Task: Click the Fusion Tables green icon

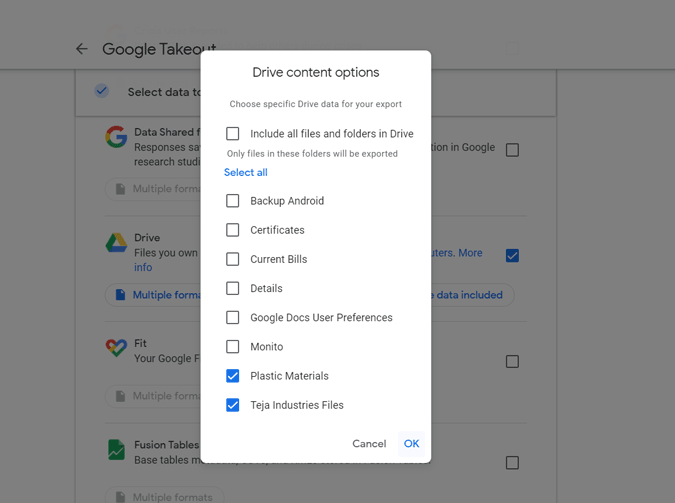Action: 117,450
